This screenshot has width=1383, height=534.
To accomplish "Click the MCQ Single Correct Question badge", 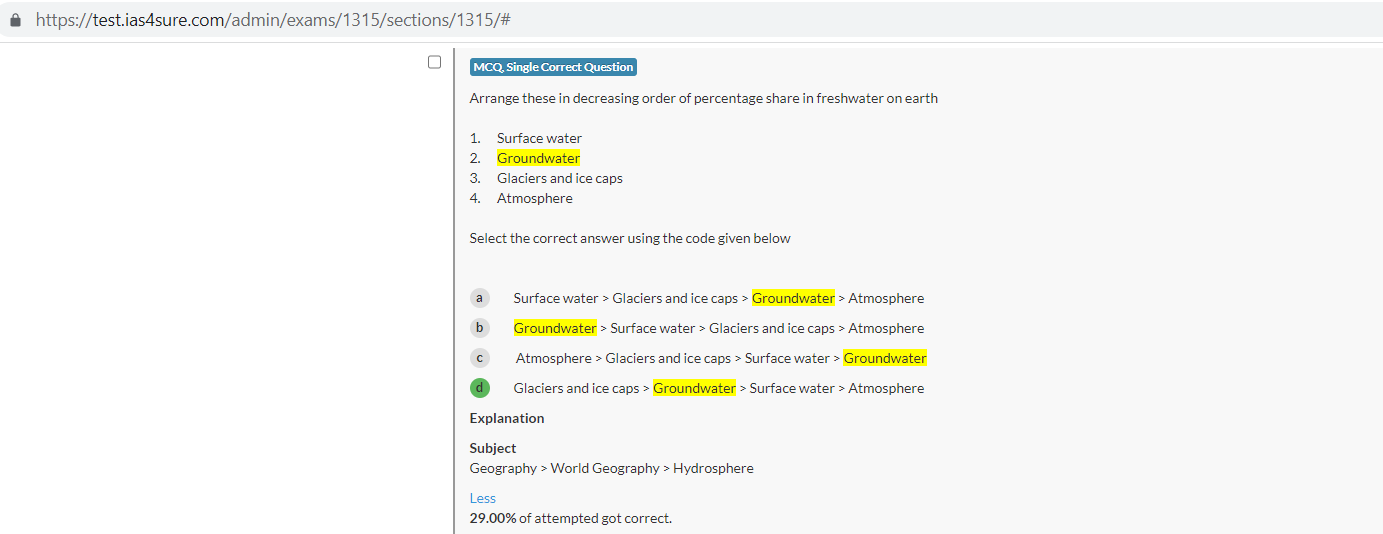I will click(x=553, y=67).
